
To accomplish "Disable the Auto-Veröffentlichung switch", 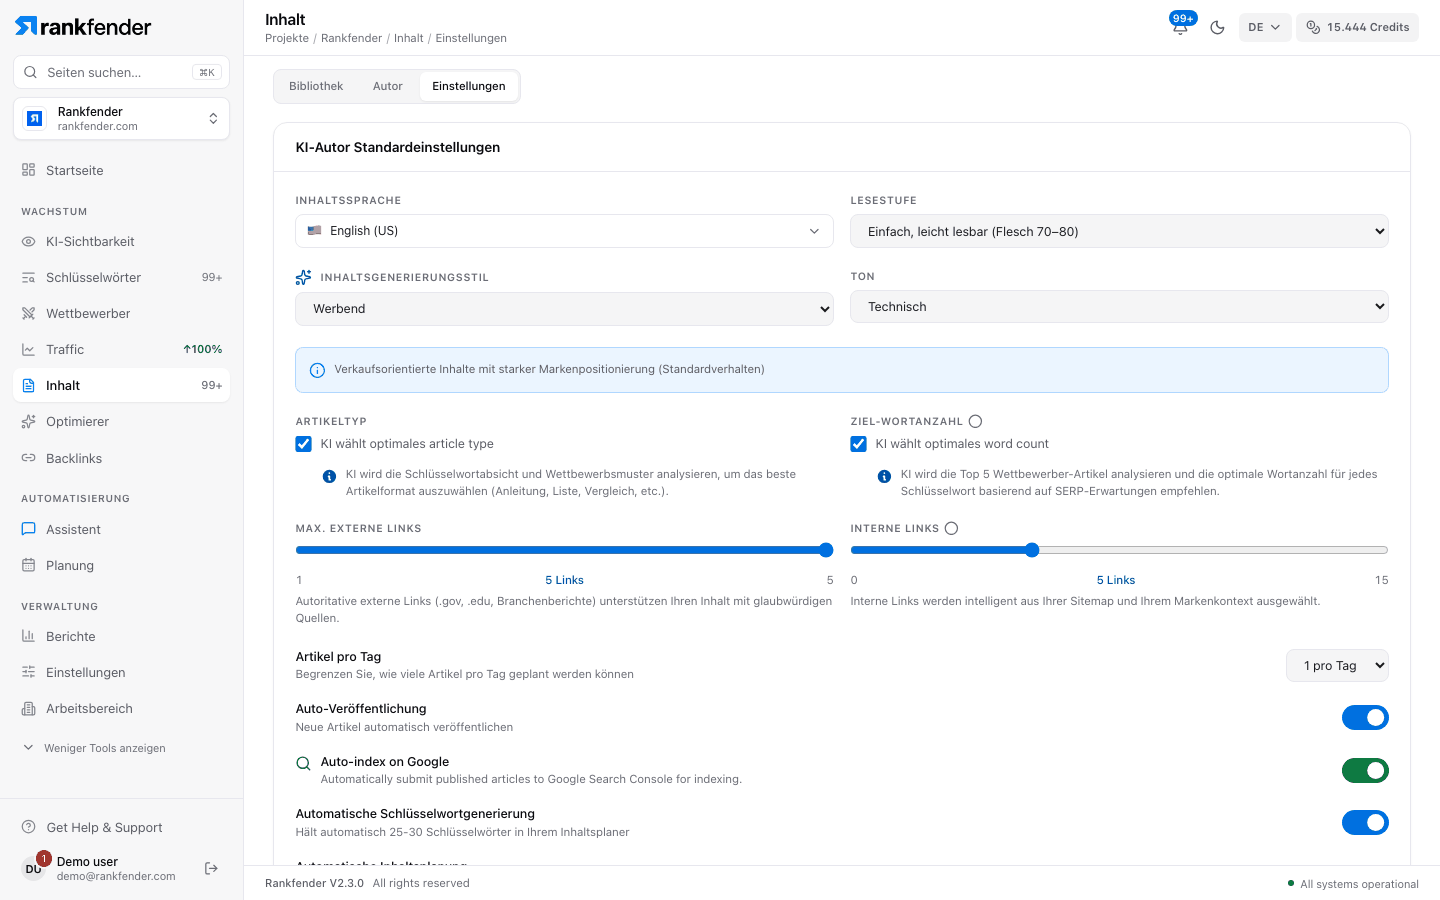I will click(1365, 717).
